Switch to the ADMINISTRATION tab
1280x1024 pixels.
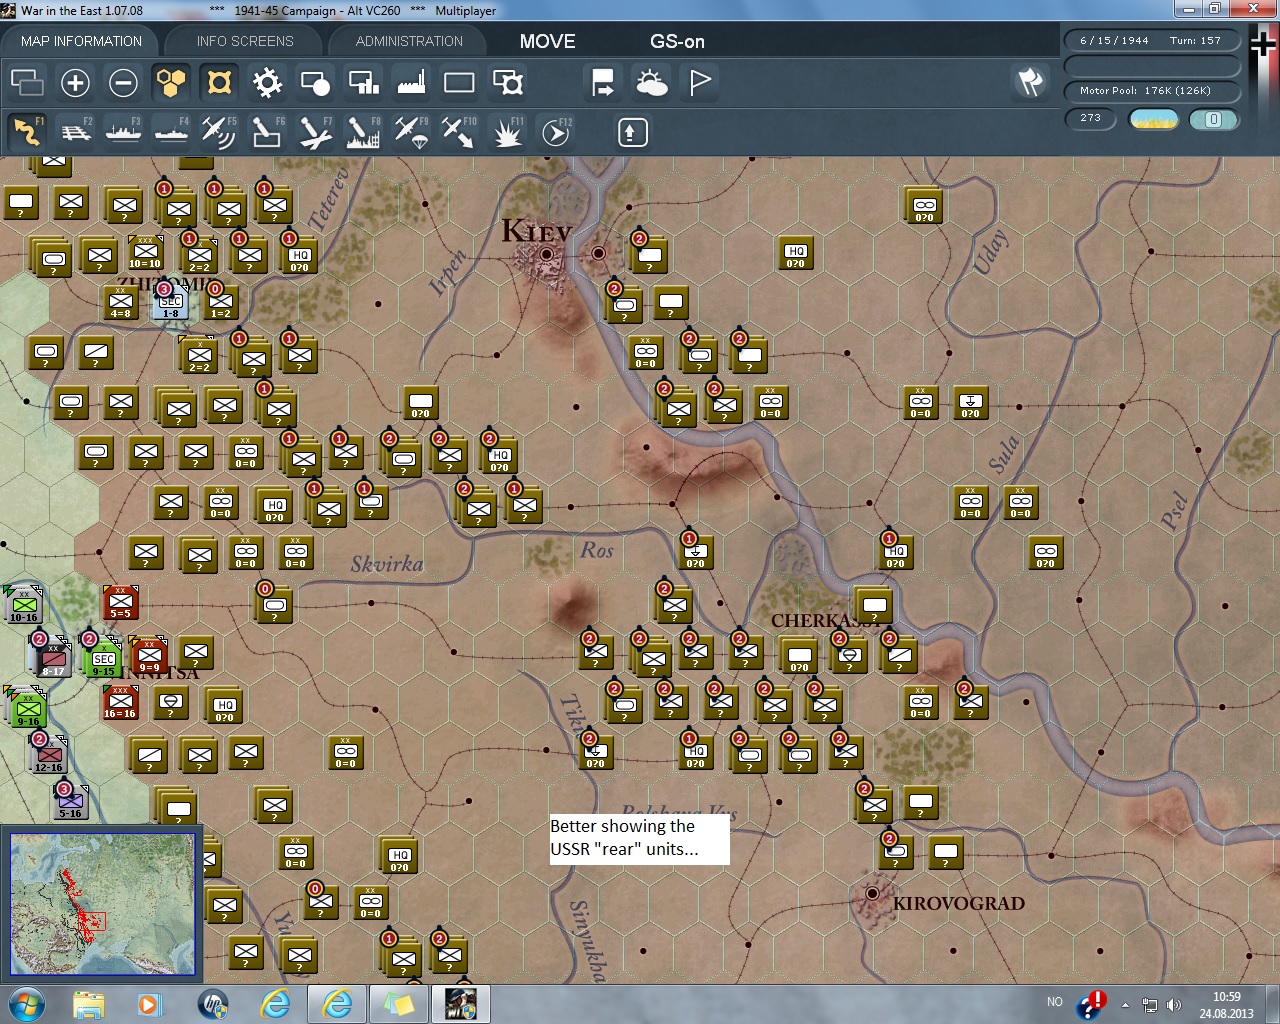click(x=409, y=41)
